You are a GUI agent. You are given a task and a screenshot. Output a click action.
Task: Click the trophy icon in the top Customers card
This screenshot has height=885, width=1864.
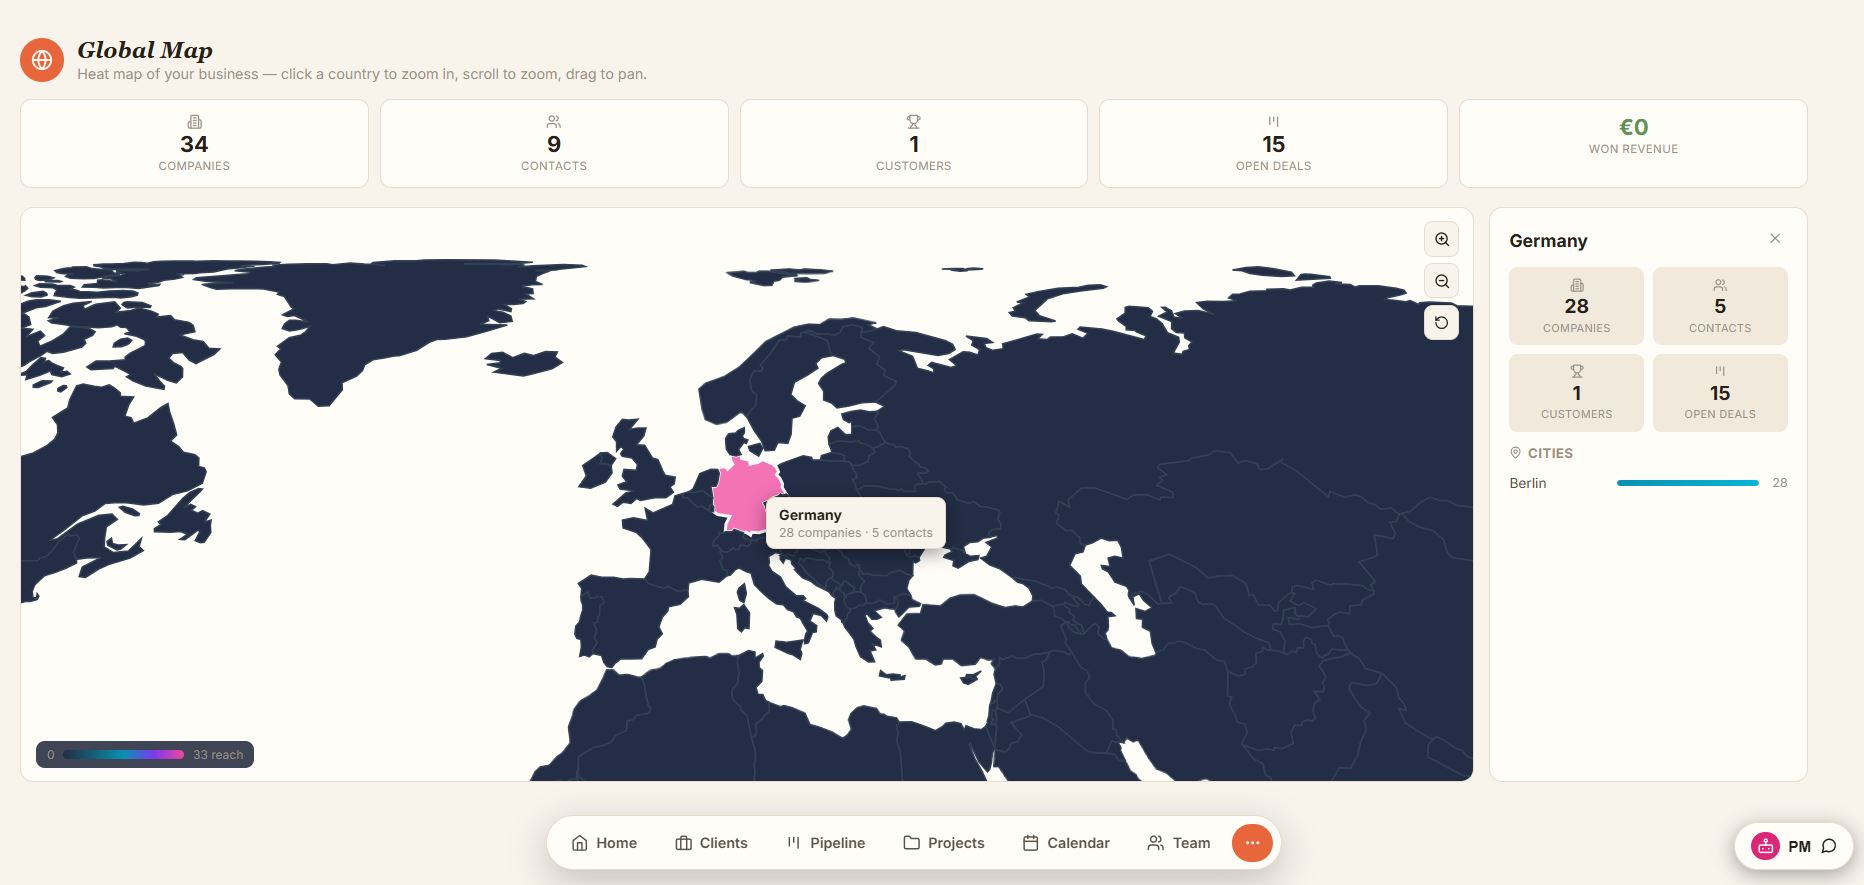coord(914,121)
